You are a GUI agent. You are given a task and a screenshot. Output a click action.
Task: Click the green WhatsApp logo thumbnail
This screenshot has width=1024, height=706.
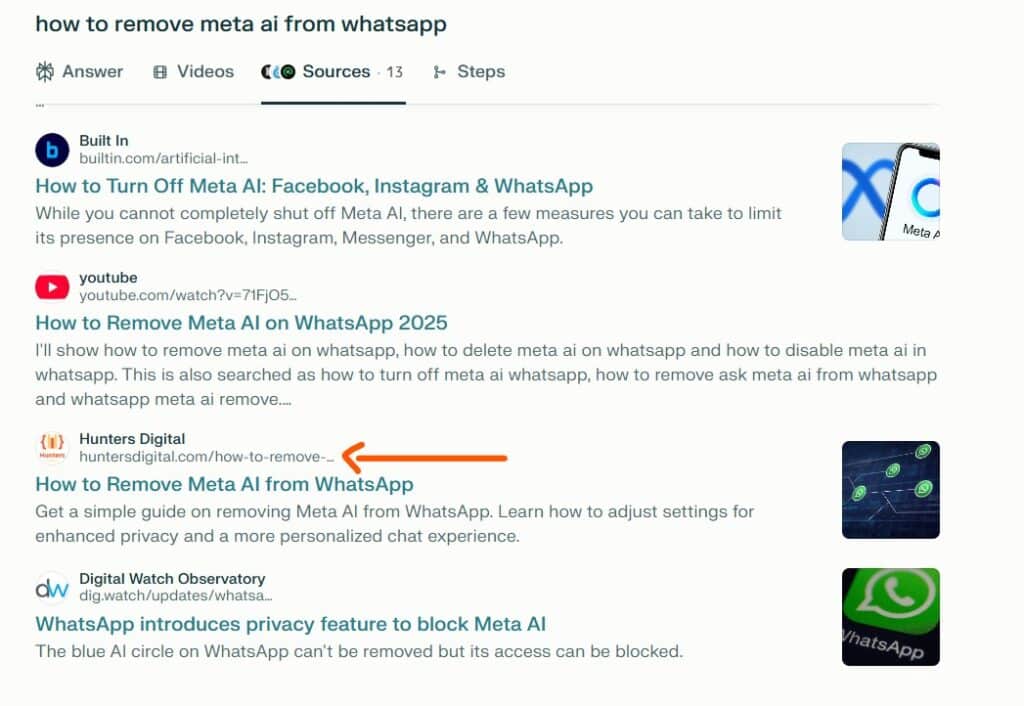pos(890,616)
